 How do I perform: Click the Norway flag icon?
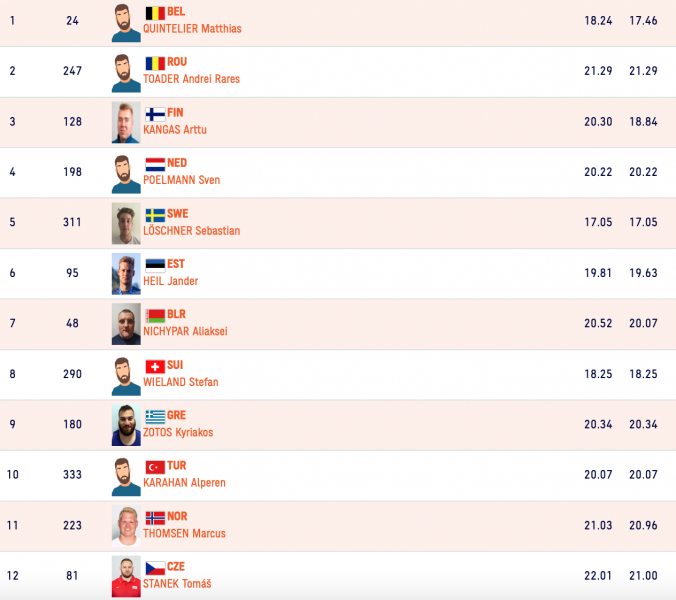(155, 517)
